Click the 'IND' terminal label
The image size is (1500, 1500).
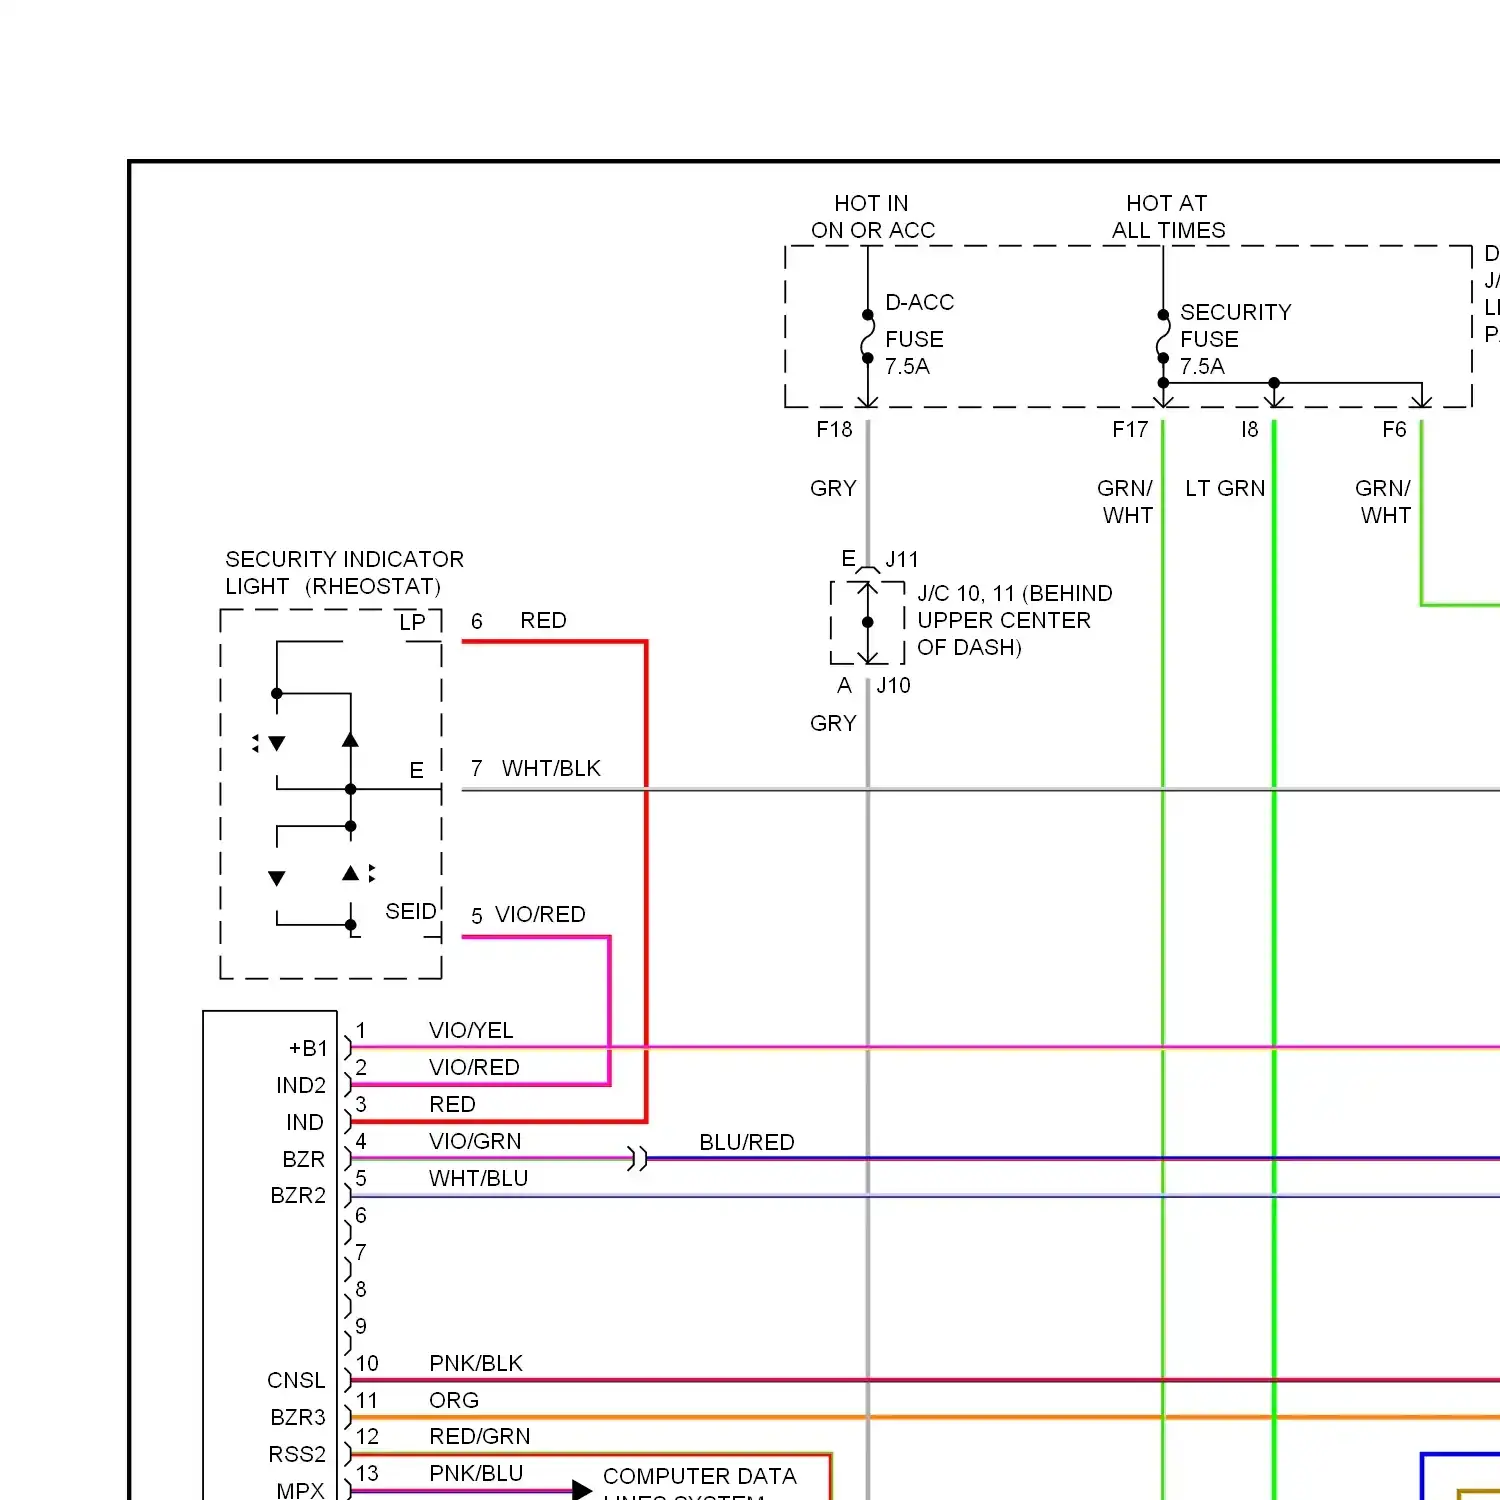pos(305,1122)
